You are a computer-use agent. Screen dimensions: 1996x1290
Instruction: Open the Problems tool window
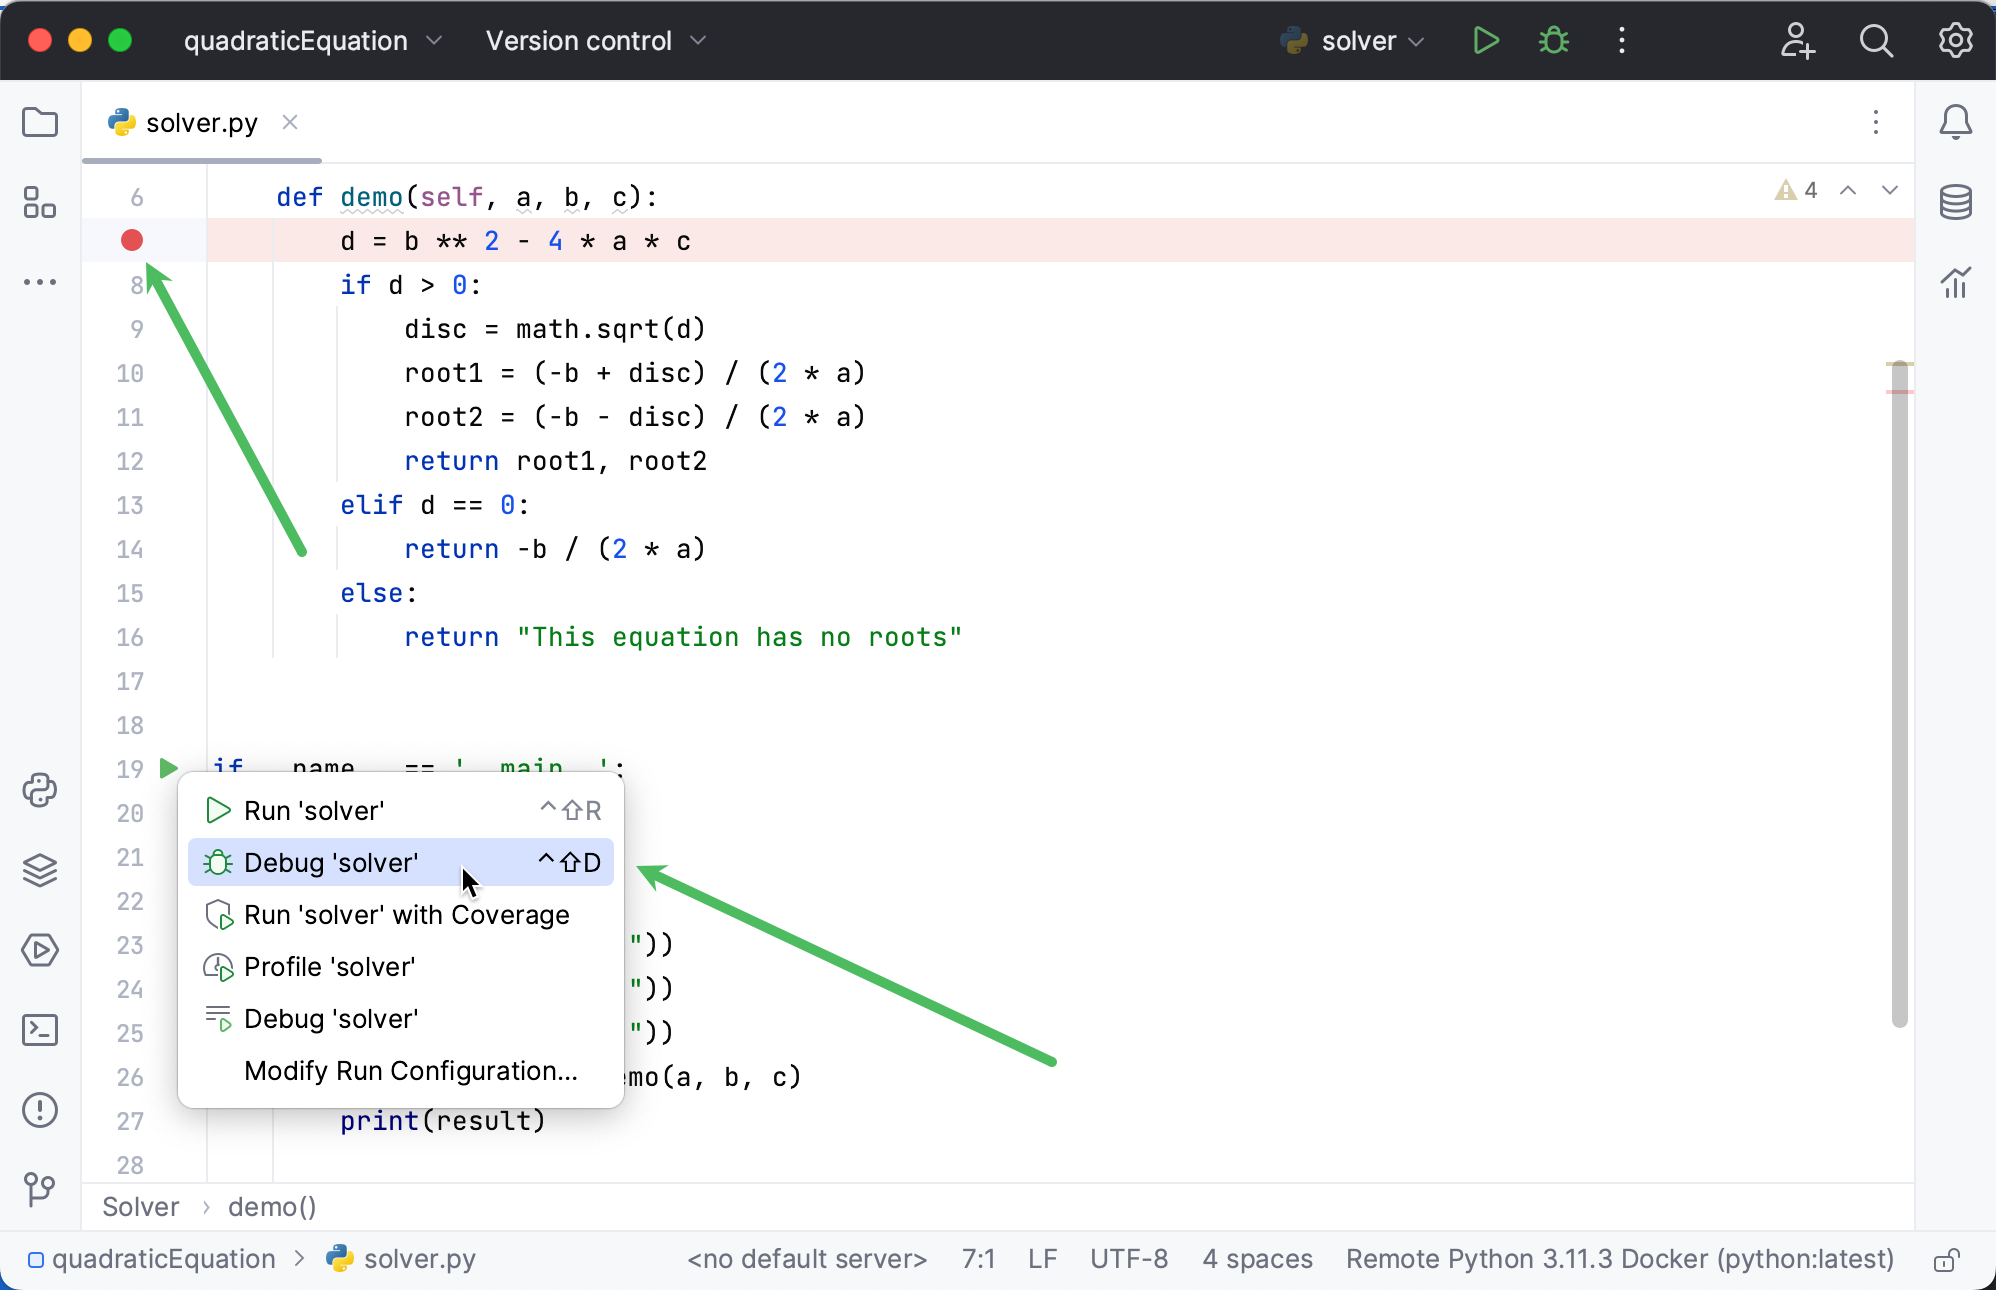click(40, 1111)
